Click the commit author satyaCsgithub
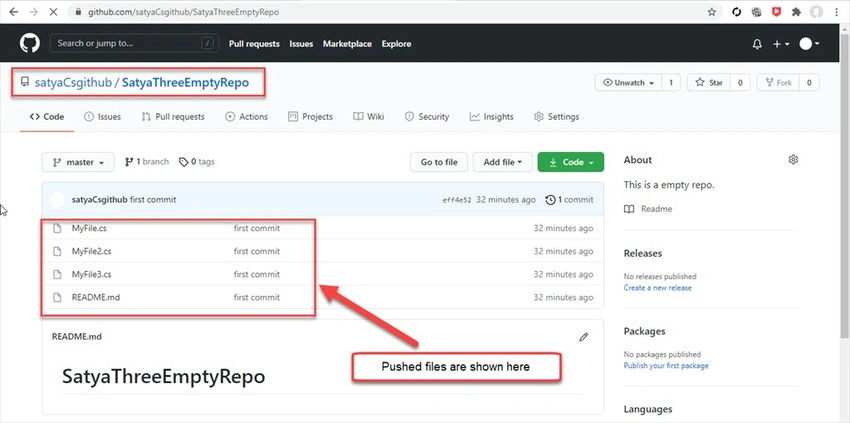This screenshot has width=850, height=423. point(99,200)
